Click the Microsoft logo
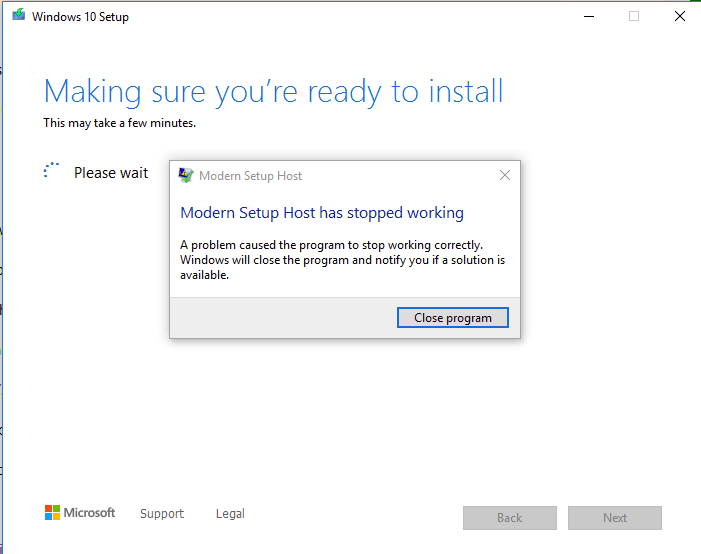Screen dimensions: 701x554 point(80,513)
